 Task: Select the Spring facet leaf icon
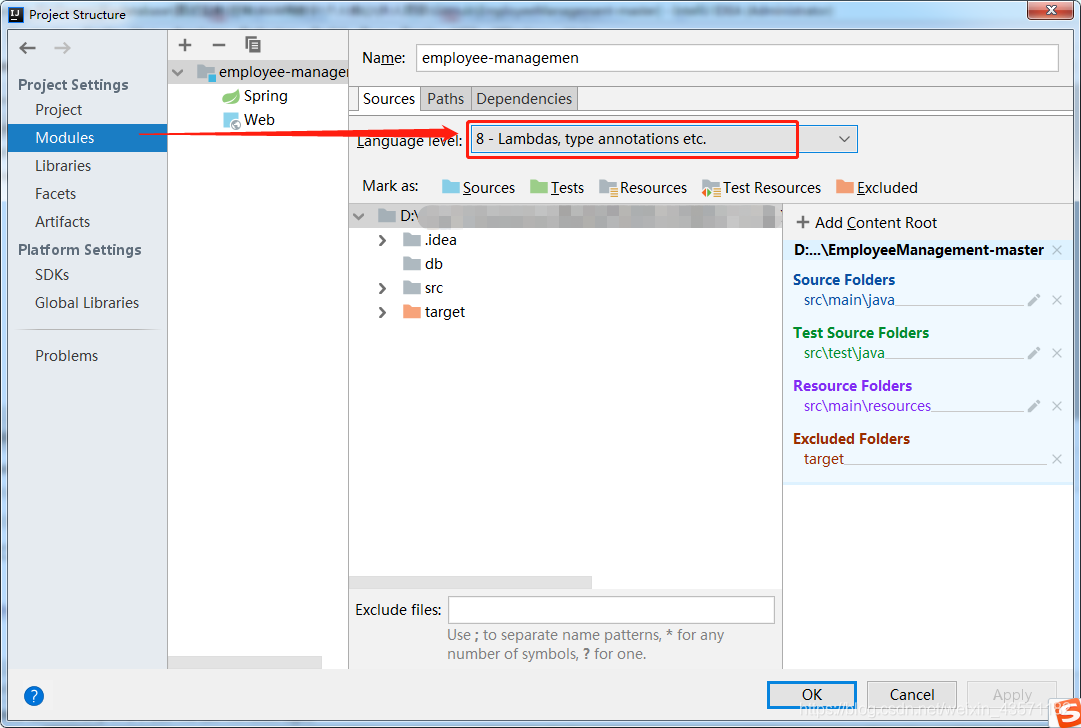tap(230, 97)
